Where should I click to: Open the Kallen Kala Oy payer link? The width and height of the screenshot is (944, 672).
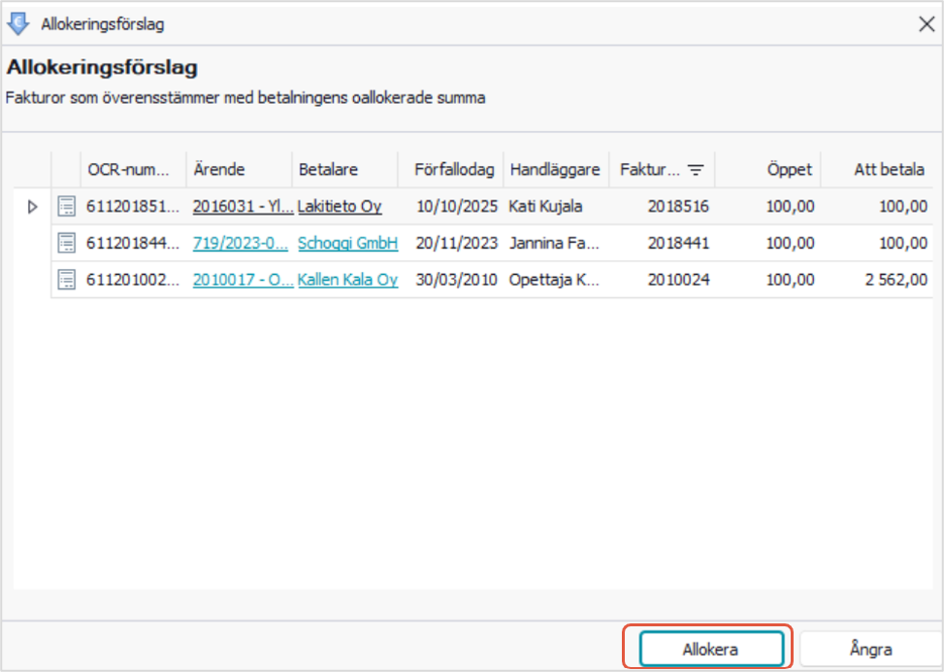[348, 280]
